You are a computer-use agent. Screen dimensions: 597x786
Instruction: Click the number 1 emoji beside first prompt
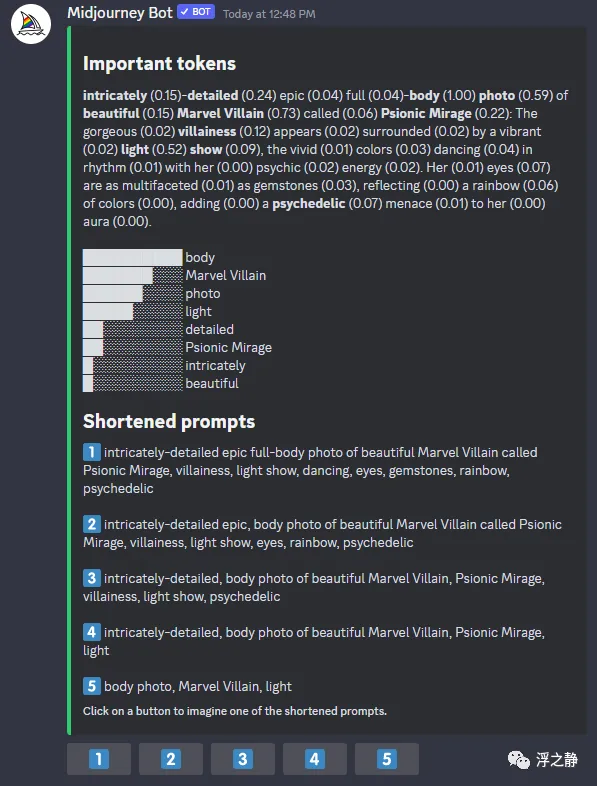point(92,452)
